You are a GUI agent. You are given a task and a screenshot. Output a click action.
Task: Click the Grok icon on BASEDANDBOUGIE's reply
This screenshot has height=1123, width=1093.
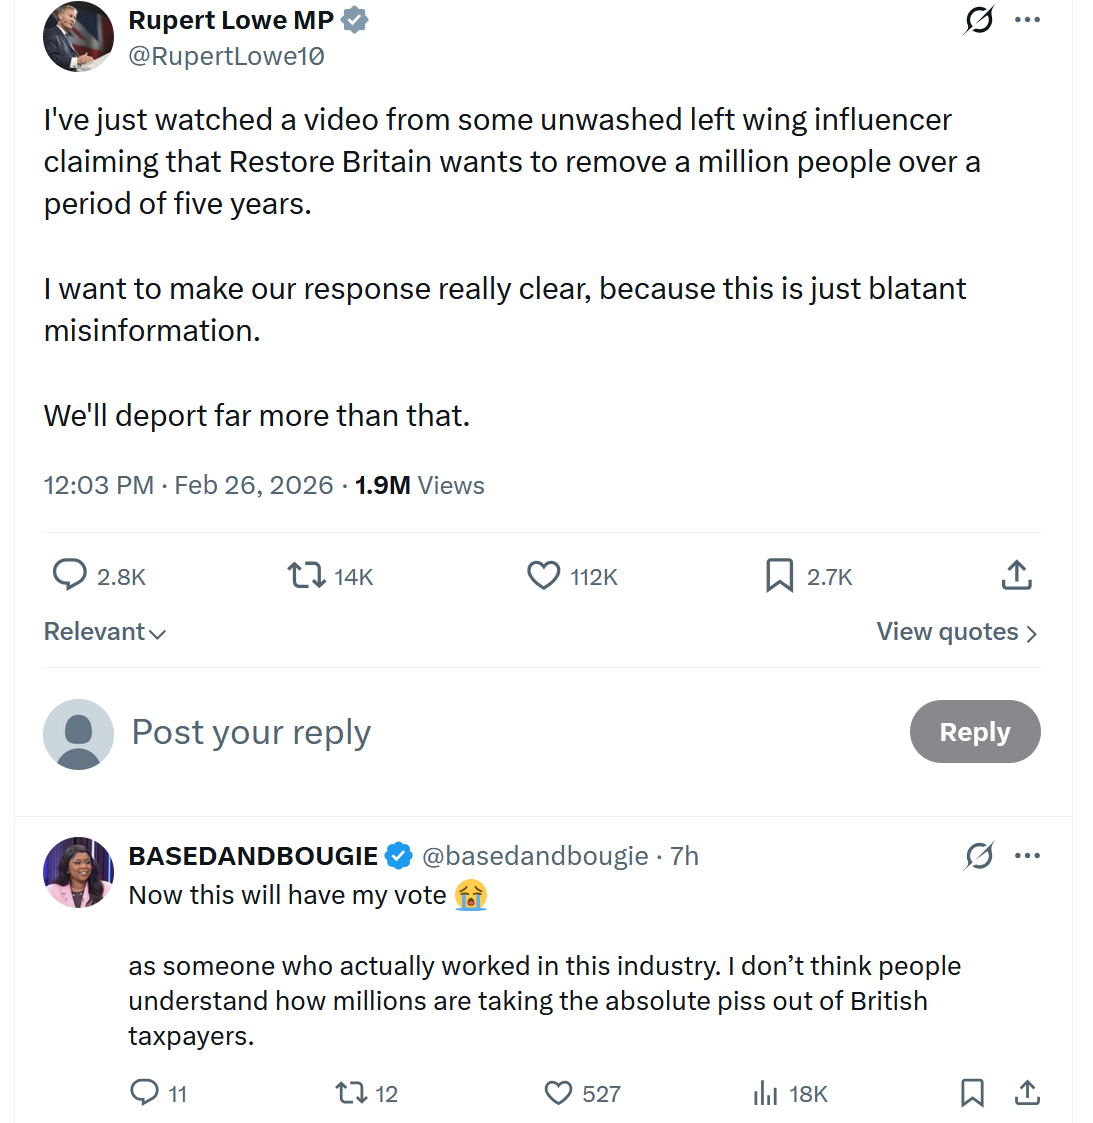coord(979,856)
